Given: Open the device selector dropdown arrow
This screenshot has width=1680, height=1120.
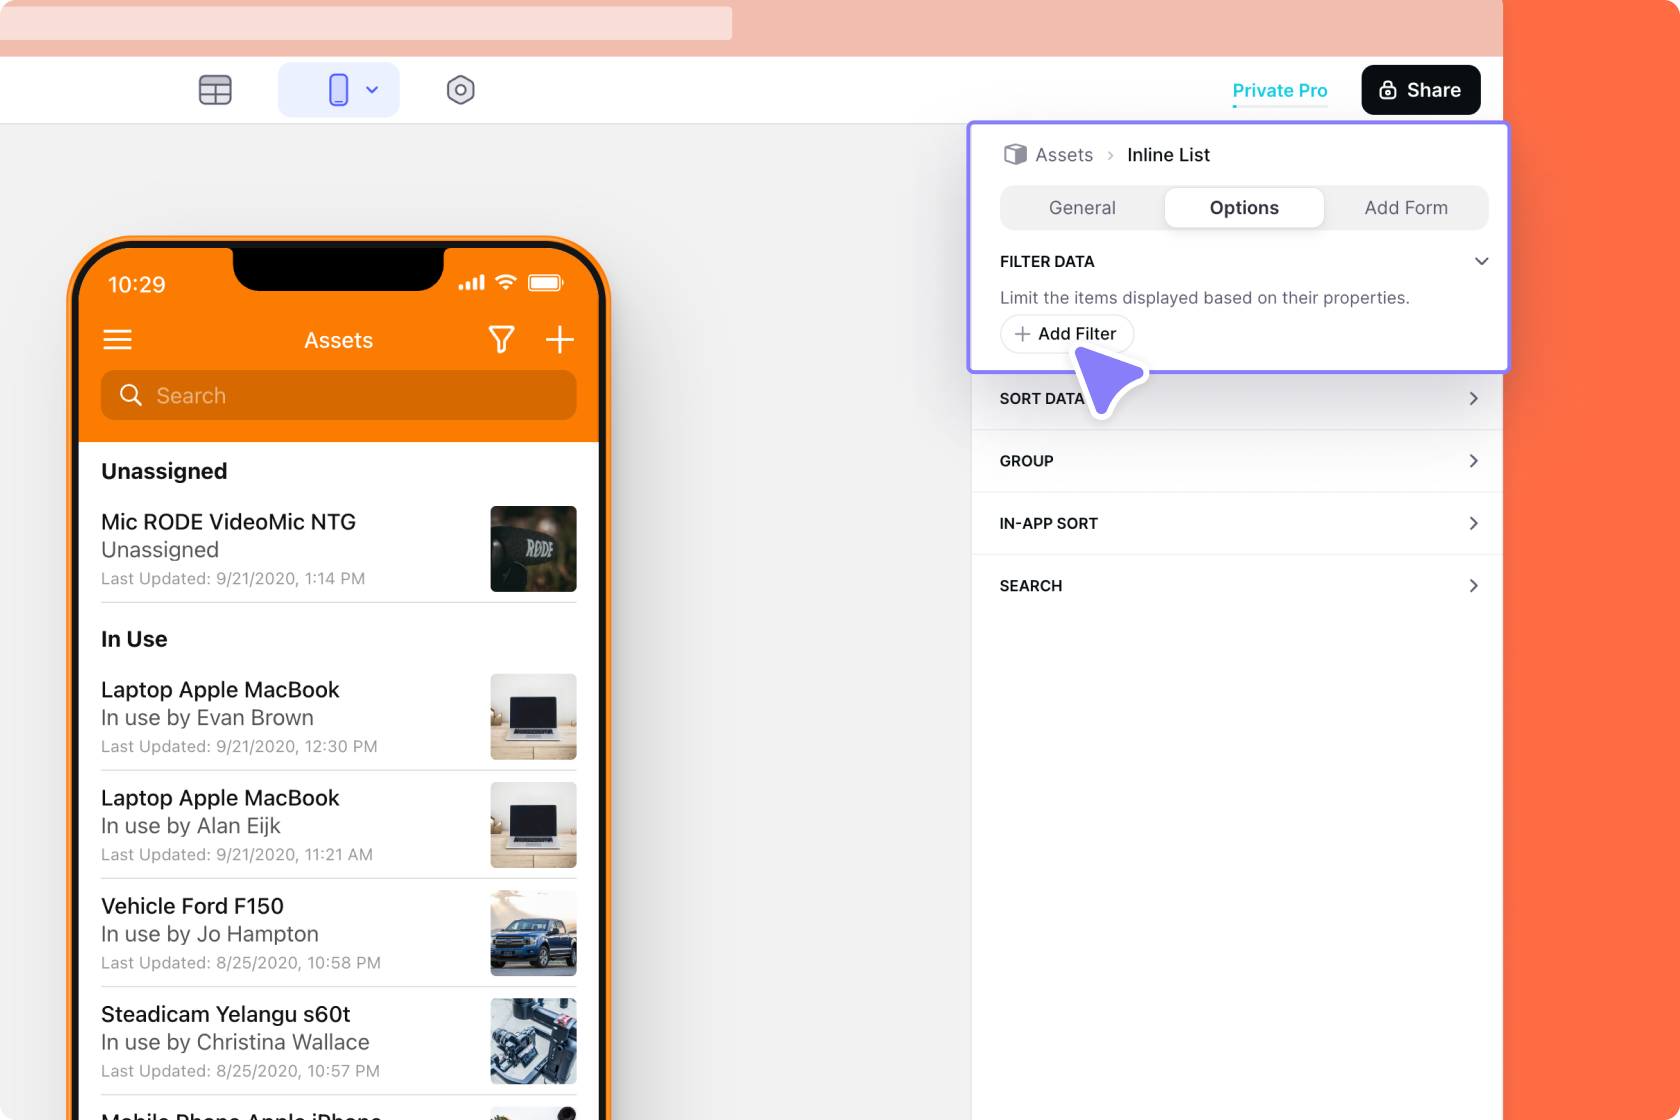Looking at the screenshot, I should pyautogui.click(x=372, y=90).
